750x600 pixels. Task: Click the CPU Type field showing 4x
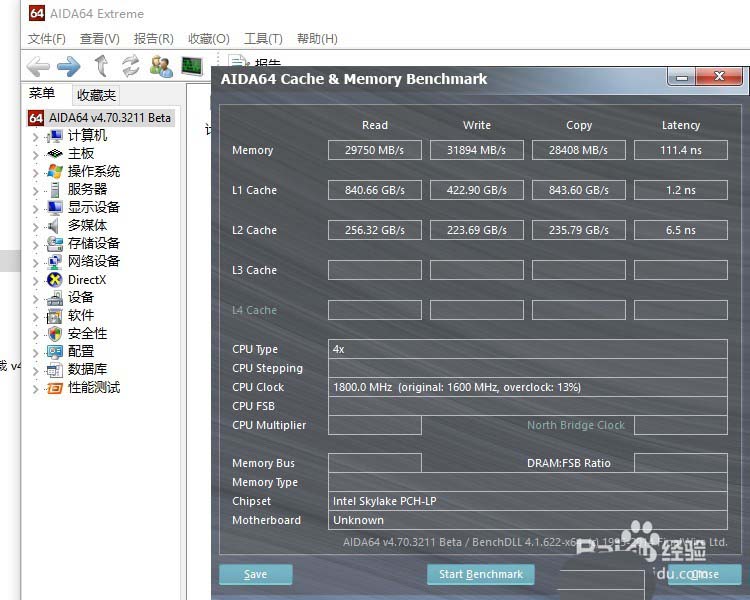528,349
